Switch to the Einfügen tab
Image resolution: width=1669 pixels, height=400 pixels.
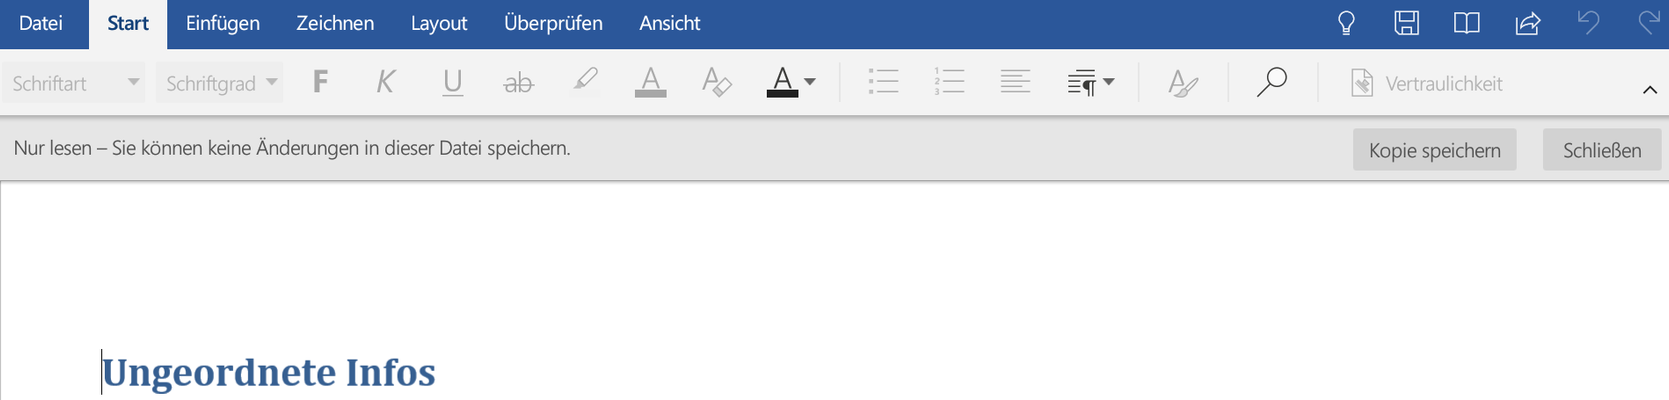point(223,23)
